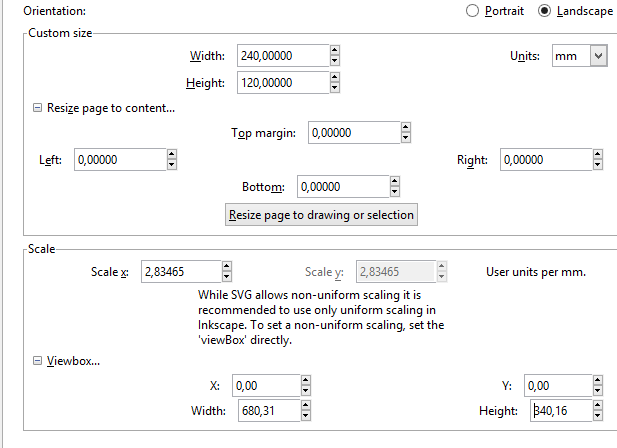Decrease Viewbox X value with down arrow

click(x=305, y=390)
